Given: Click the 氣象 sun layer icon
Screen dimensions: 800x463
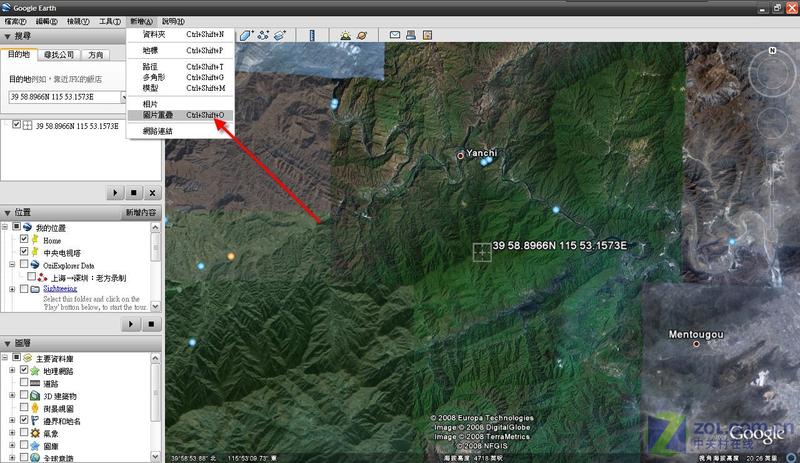Looking at the screenshot, I should click(x=35, y=433).
